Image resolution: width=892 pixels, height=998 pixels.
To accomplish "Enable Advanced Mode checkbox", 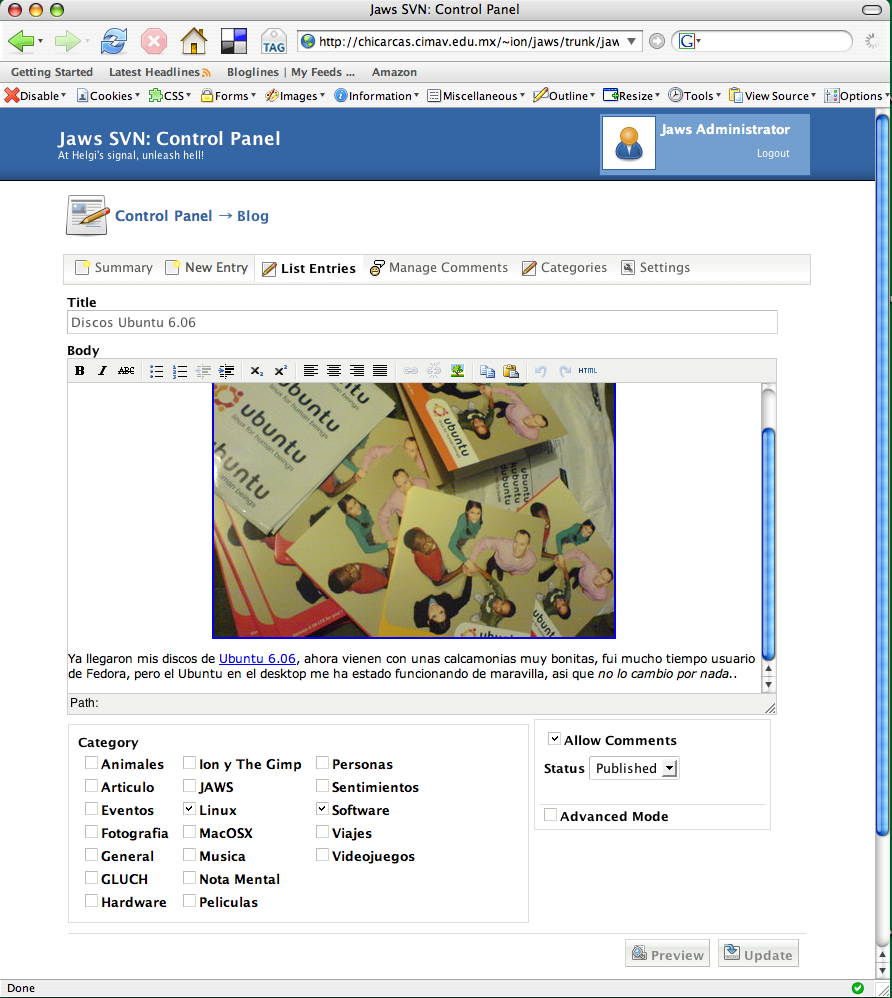I will pos(550,815).
